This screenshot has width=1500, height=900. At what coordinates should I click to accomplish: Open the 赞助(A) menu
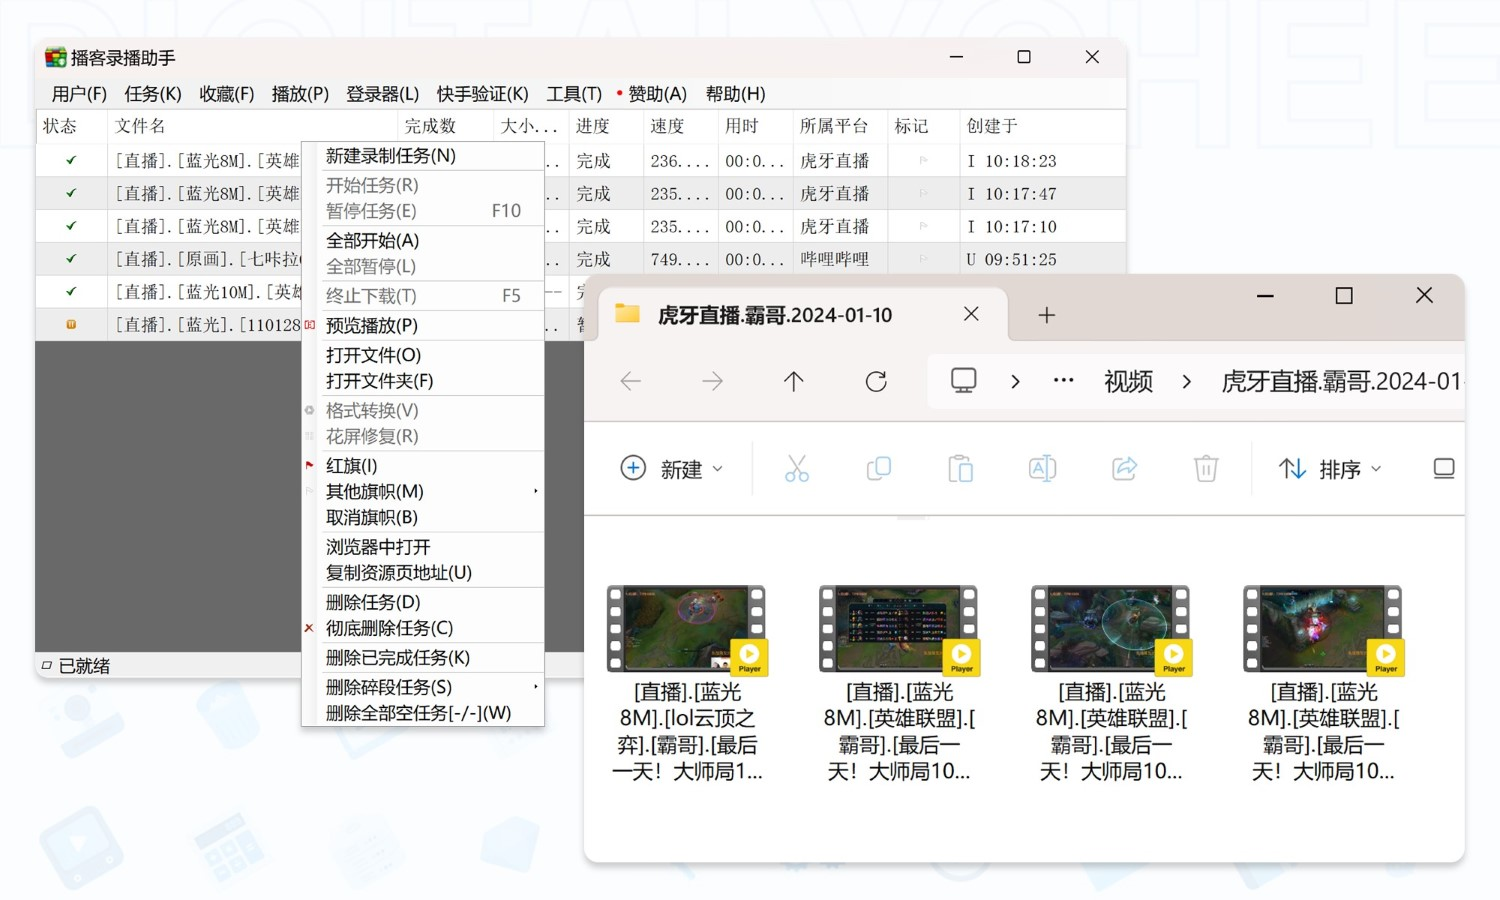[657, 94]
